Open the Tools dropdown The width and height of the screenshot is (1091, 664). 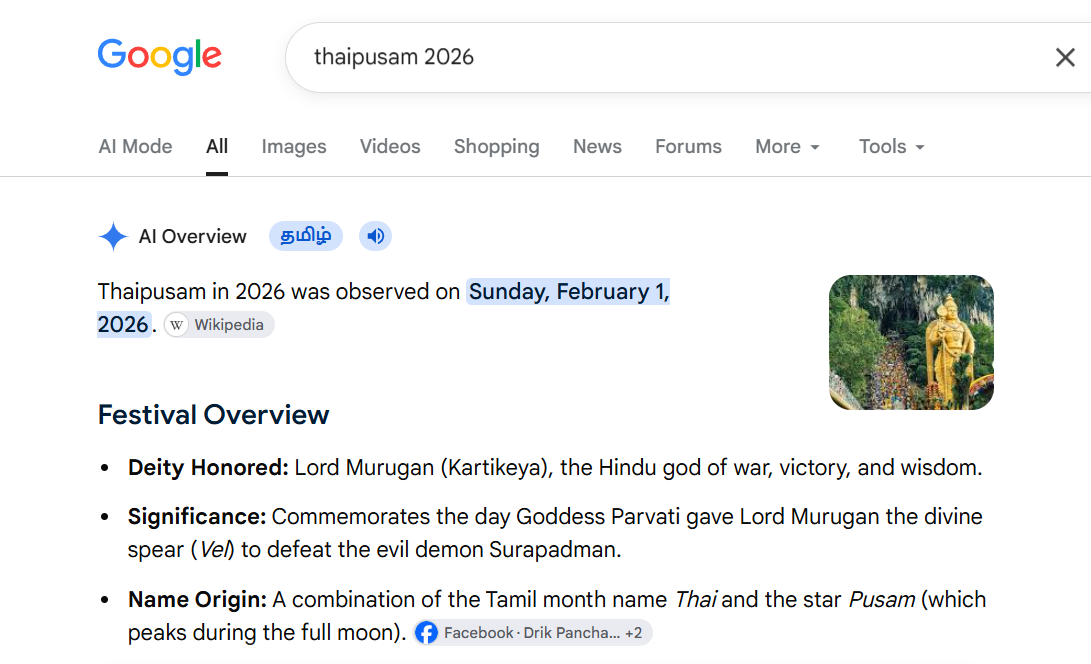pyautogui.click(x=891, y=147)
